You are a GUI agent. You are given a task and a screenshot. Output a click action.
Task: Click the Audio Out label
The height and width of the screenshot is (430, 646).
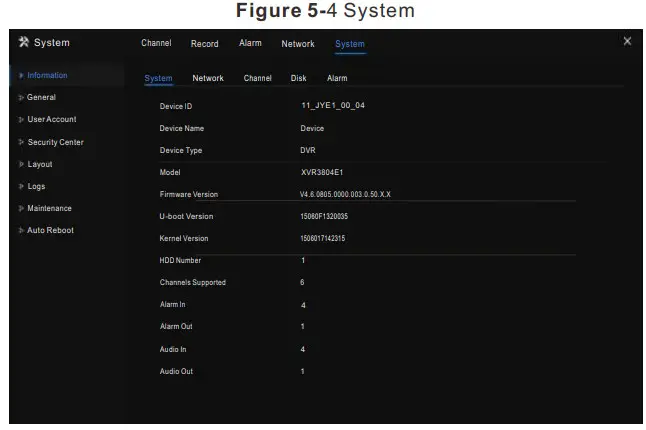[x=176, y=371]
